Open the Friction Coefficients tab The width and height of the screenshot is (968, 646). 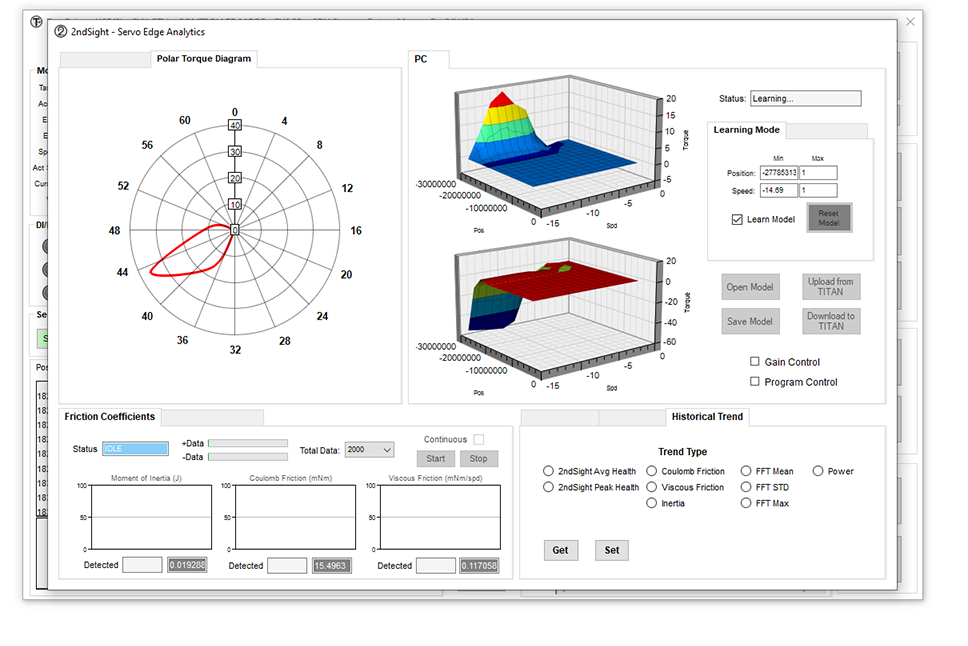[x=110, y=417]
